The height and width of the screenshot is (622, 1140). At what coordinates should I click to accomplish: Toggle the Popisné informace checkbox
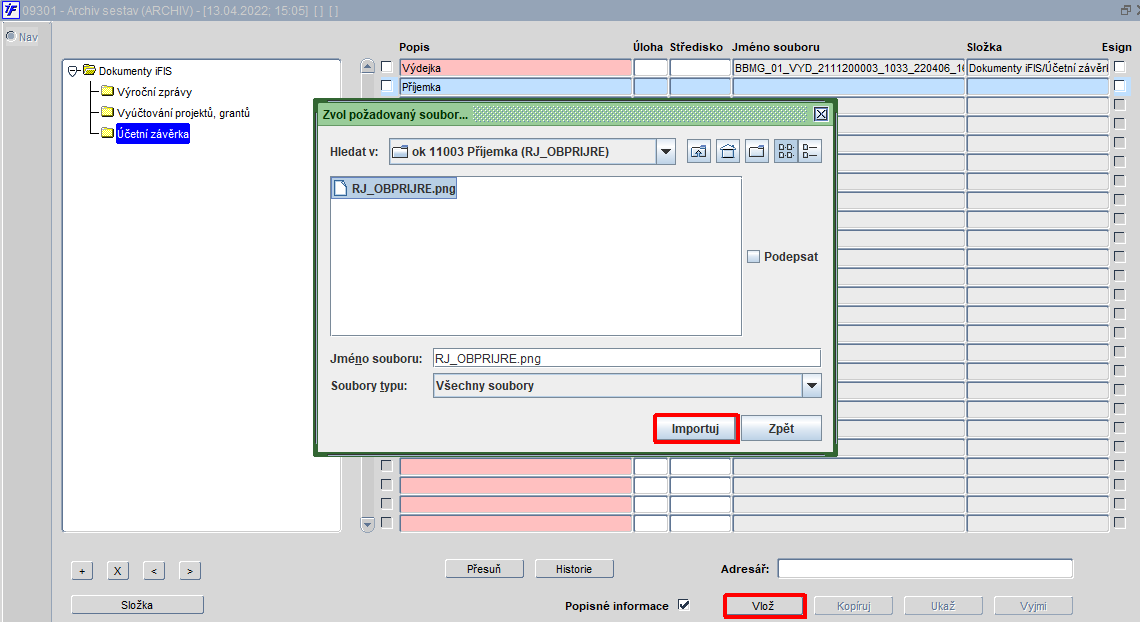(x=683, y=605)
